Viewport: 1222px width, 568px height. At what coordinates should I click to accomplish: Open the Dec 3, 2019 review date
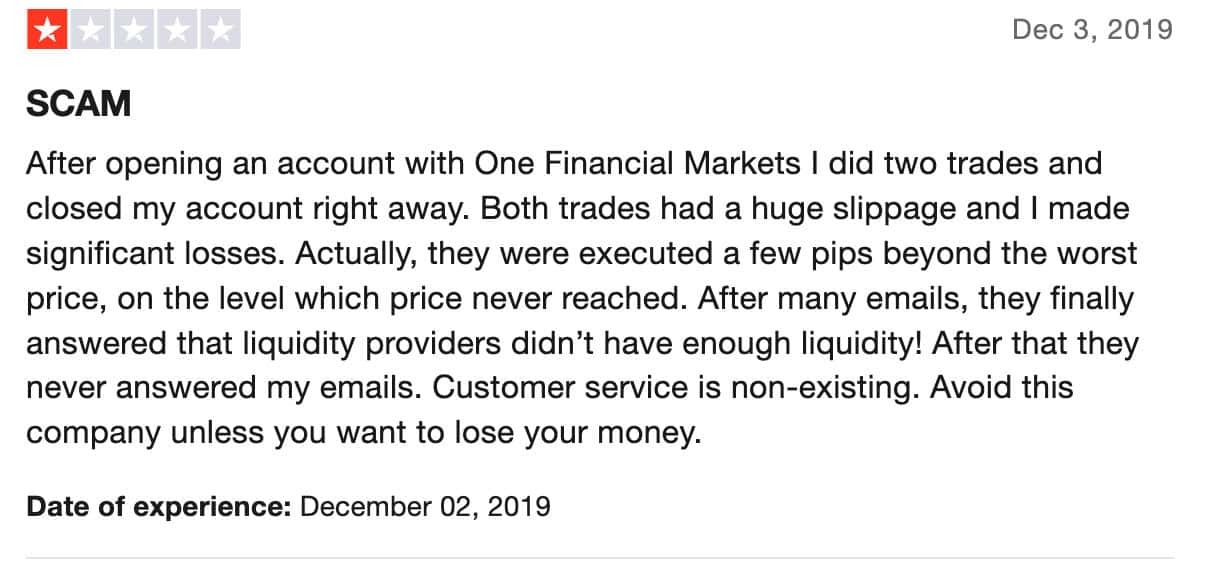click(x=1092, y=29)
